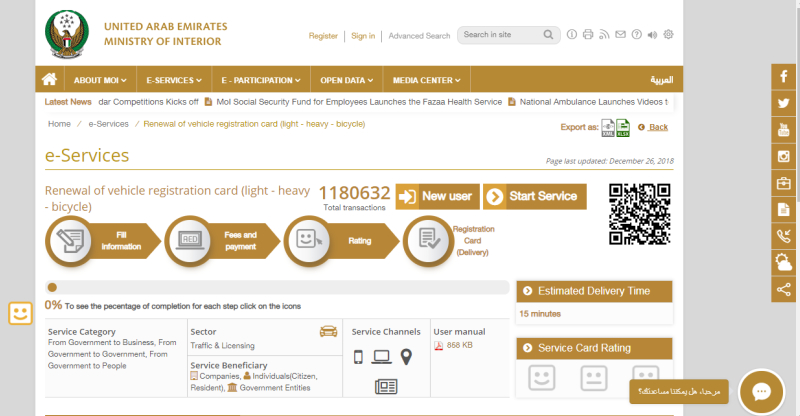Click the print page icon
The width and height of the screenshot is (800, 416).
click(x=587, y=35)
